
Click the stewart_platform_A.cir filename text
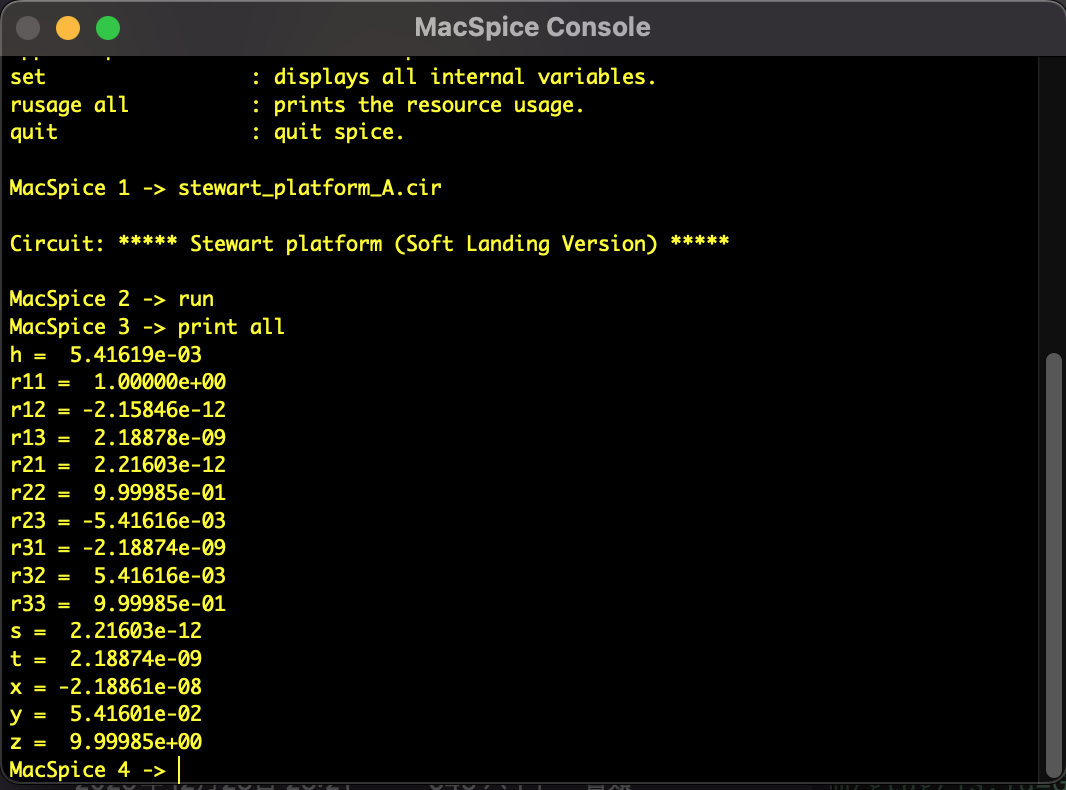(x=309, y=188)
